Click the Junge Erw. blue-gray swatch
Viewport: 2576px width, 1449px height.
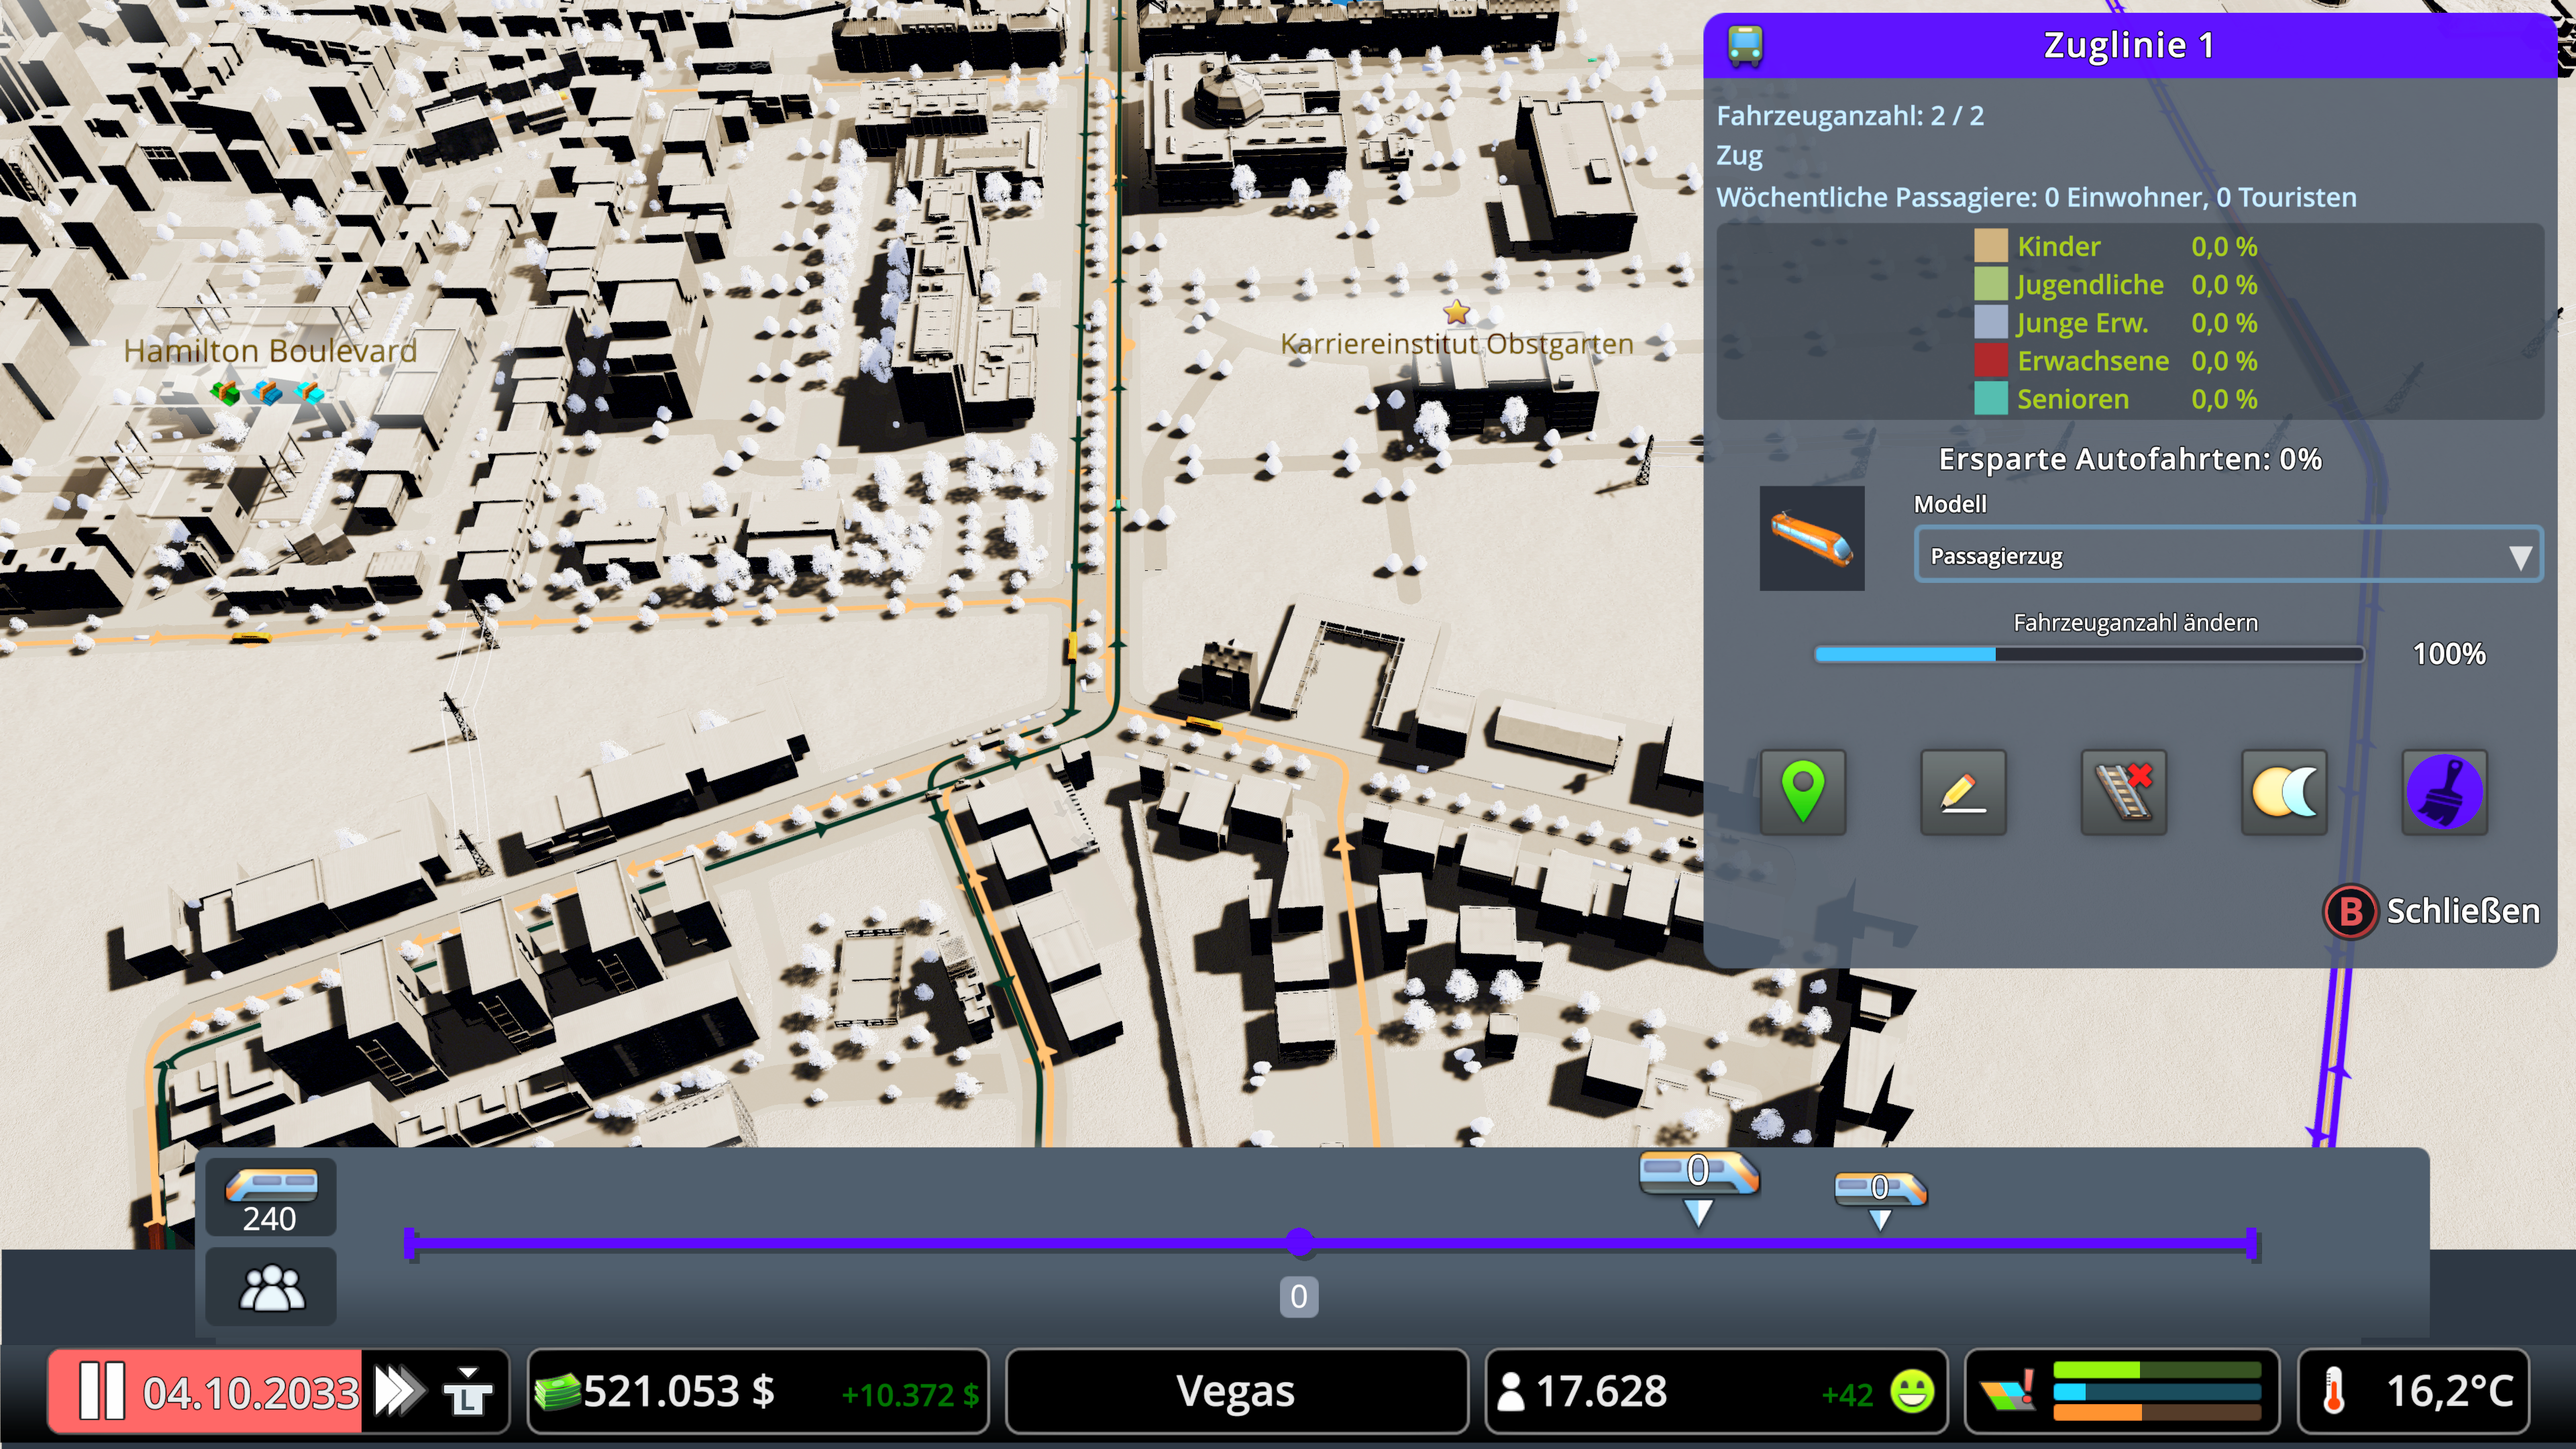[x=1990, y=322]
